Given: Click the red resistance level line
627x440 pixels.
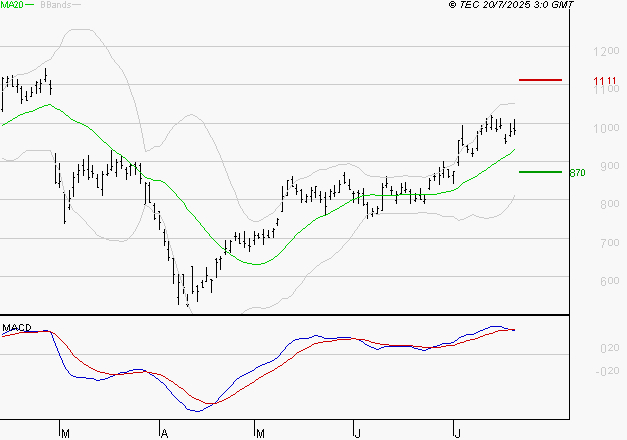Looking at the screenshot, I should tap(540, 80).
